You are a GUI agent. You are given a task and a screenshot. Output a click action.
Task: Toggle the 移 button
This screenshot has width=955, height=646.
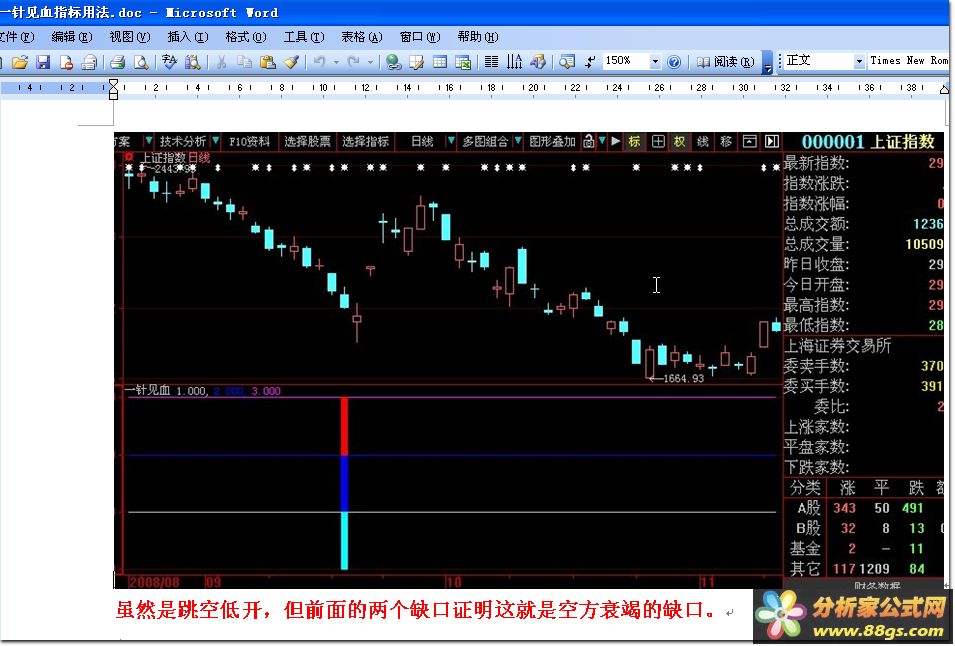[x=725, y=141]
